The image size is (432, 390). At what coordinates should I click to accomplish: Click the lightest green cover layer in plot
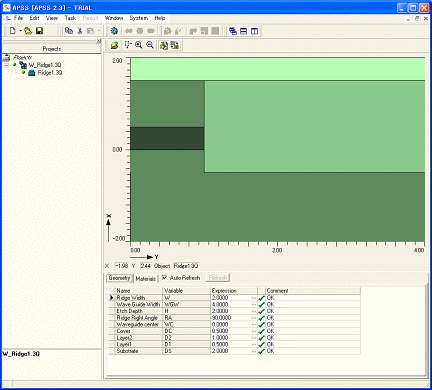click(277, 69)
